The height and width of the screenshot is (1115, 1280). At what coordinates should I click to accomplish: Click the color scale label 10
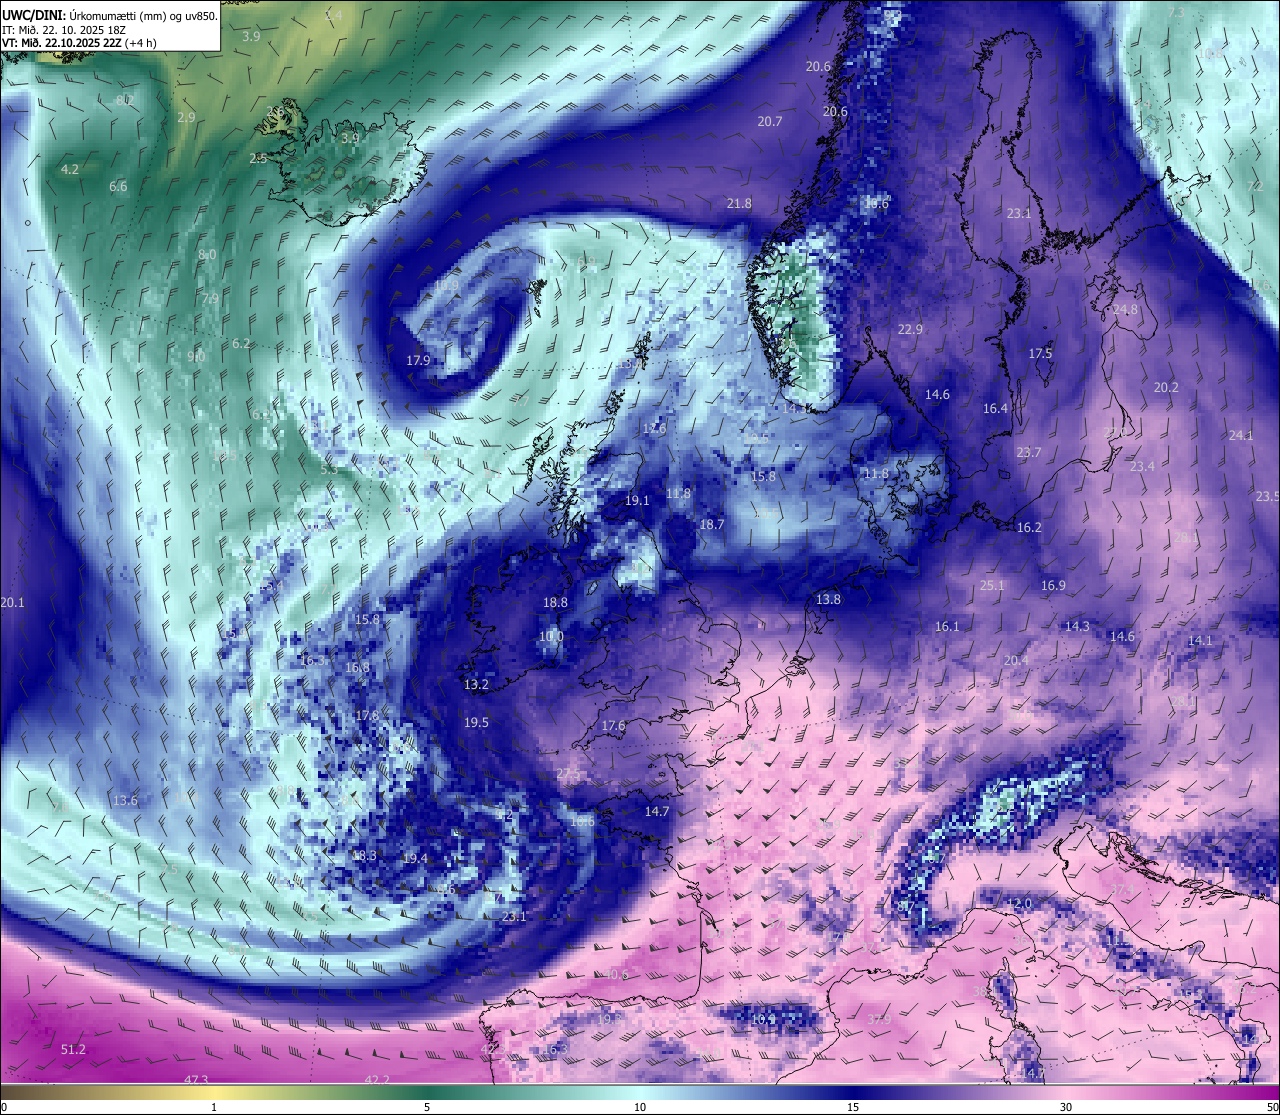(x=640, y=1107)
